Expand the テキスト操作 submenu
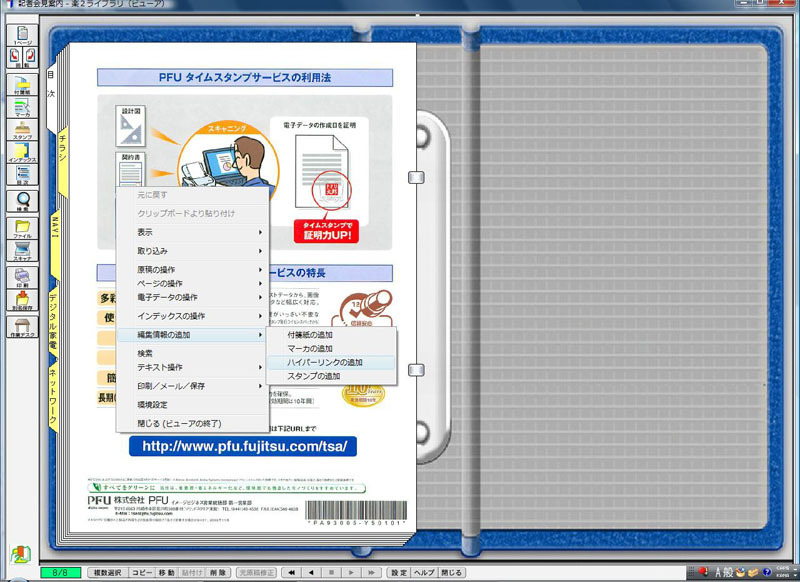 (x=193, y=367)
